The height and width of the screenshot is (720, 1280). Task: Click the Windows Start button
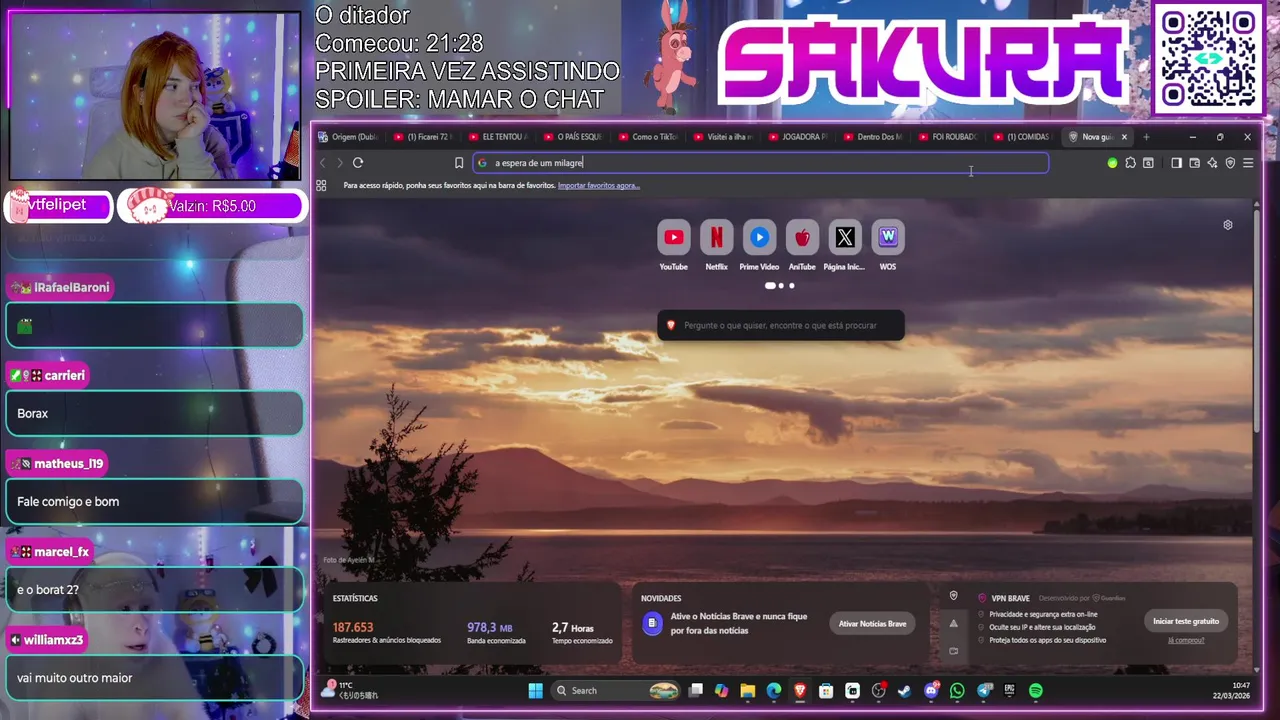tap(535, 690)
